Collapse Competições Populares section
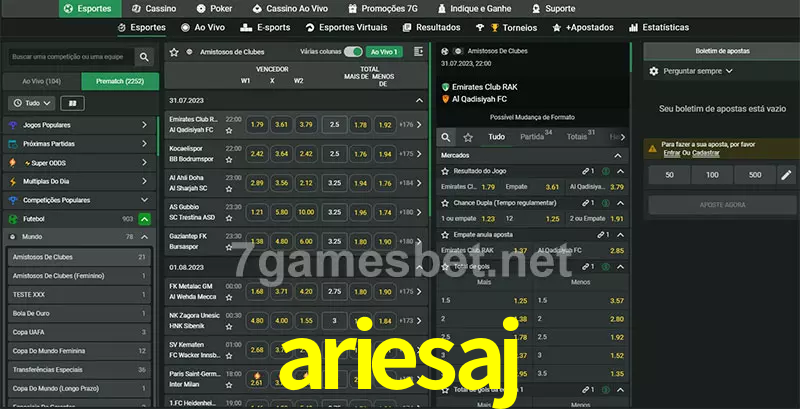 (x=144, y=200)
